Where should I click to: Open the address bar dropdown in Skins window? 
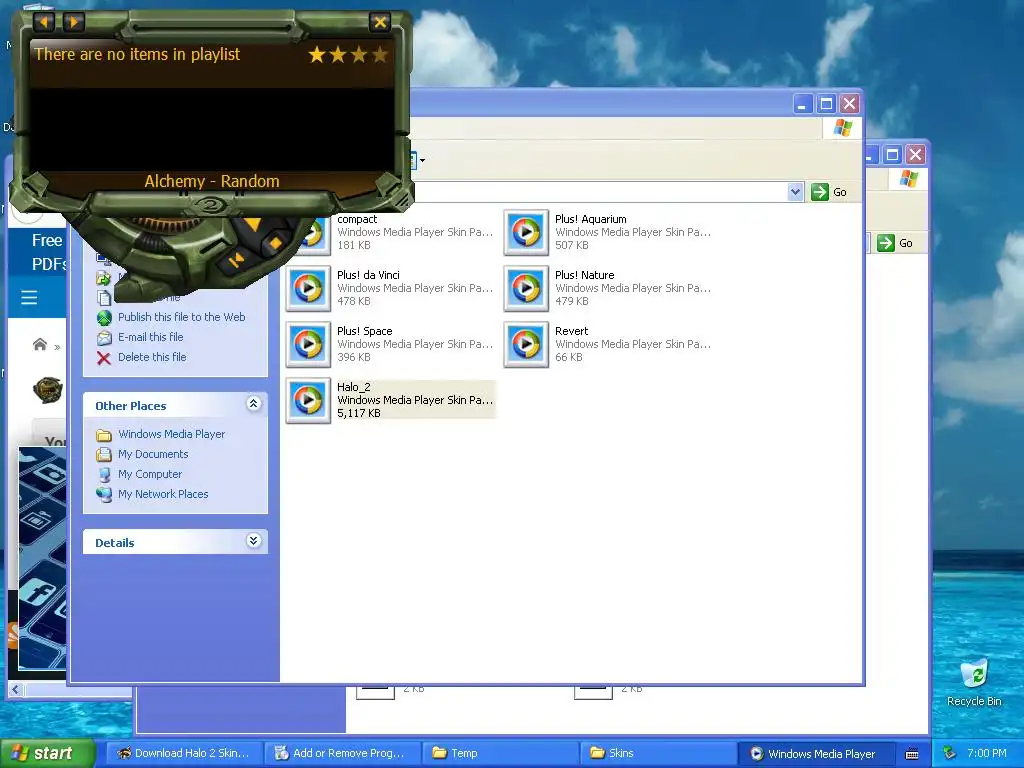795,192
